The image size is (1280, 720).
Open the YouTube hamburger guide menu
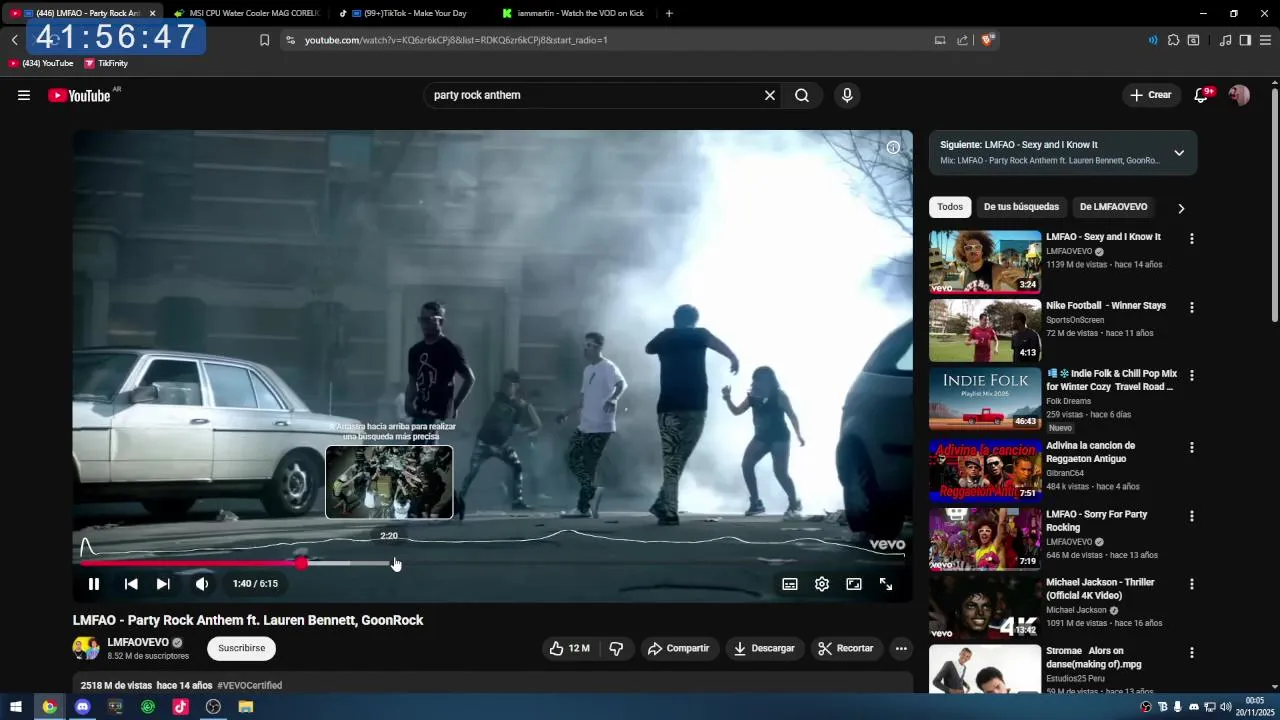pyautogui.click(x=24, y=95)
